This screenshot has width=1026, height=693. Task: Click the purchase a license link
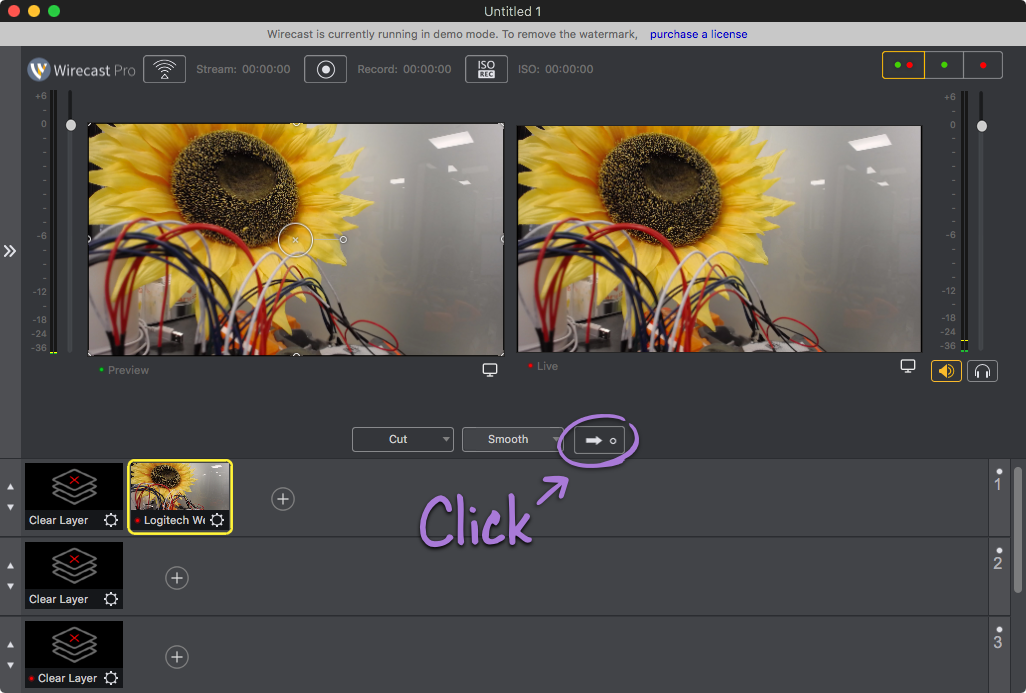(698, 34)
